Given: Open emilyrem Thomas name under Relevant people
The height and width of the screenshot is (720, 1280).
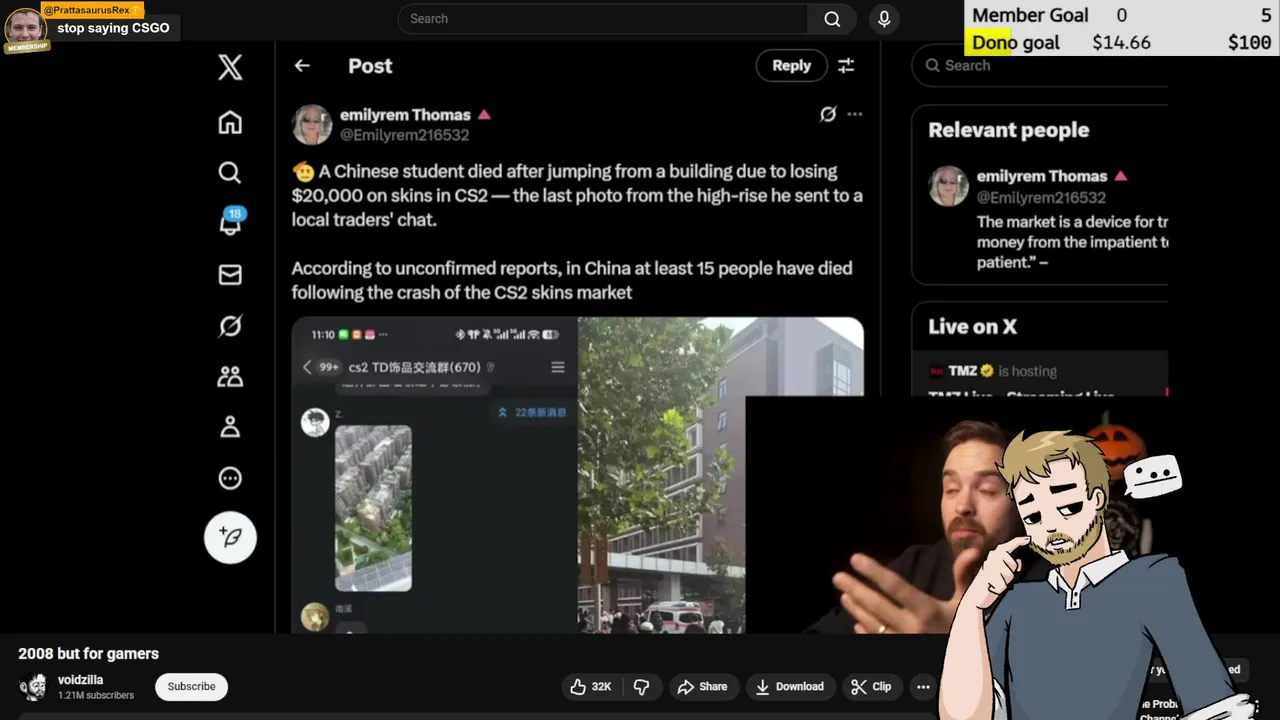Looking at the screenshot, I should (x=1042, y=176).
